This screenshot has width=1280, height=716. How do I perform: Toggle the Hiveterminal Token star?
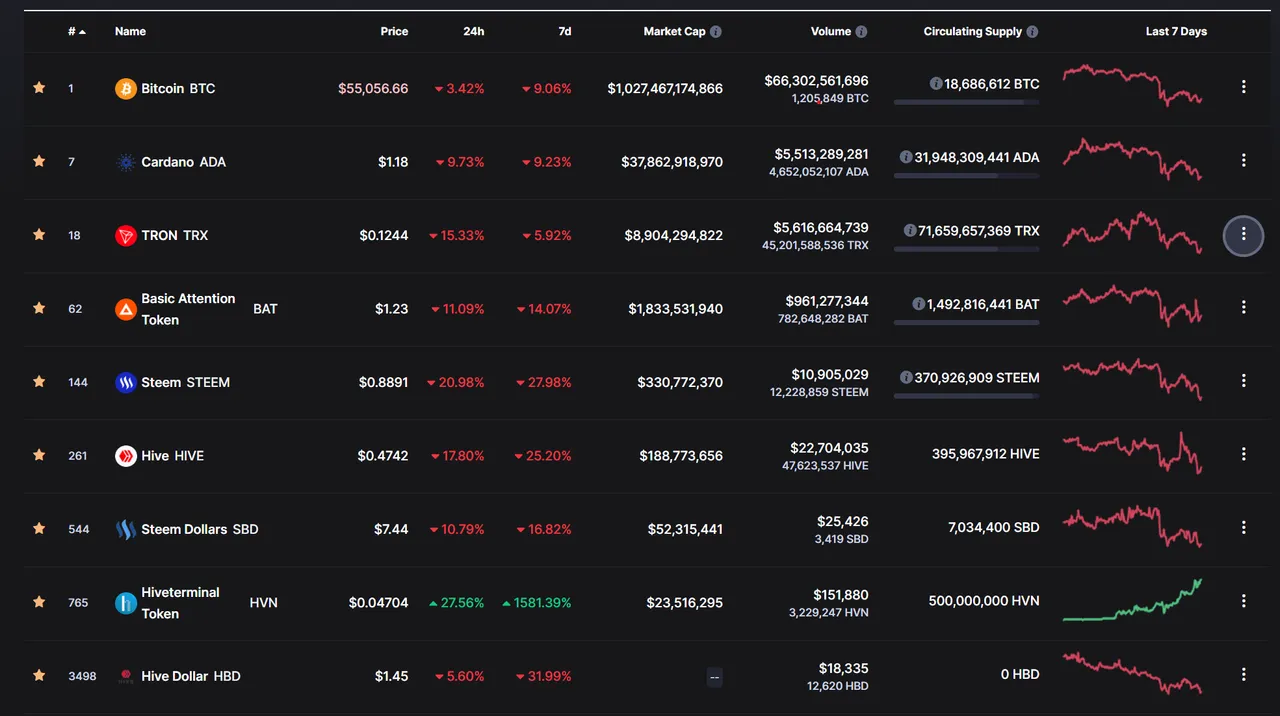(39, 602)
